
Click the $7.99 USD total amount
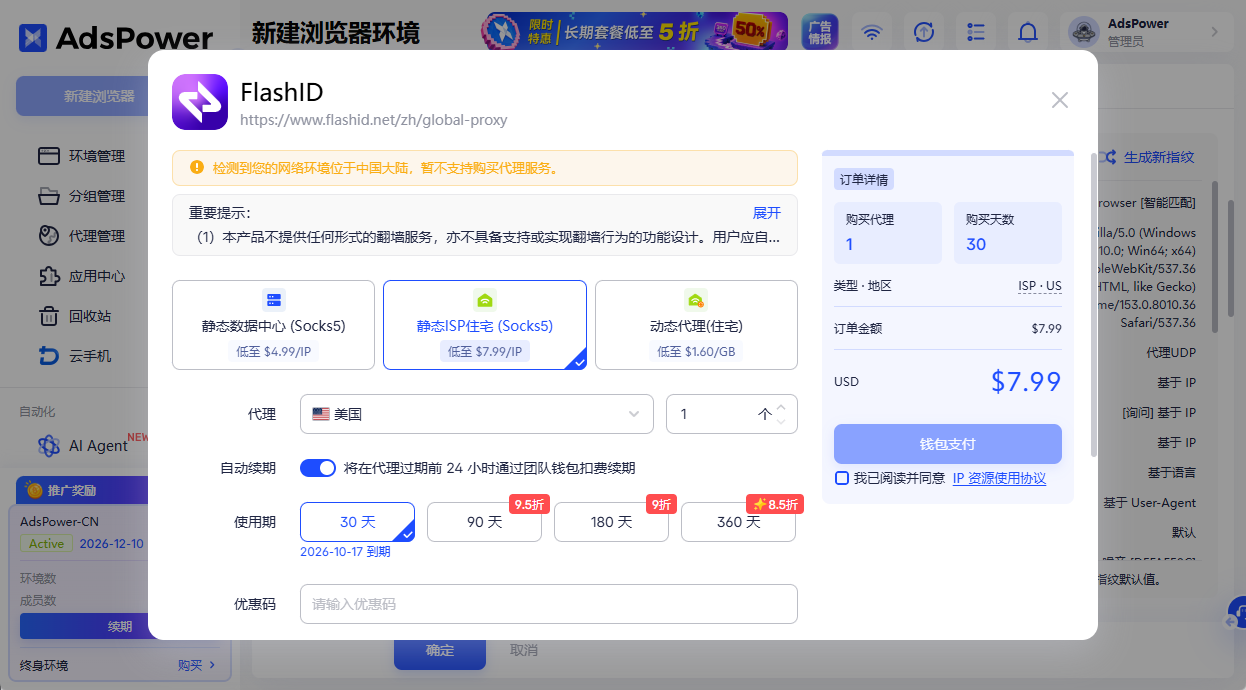point(1026,381)
